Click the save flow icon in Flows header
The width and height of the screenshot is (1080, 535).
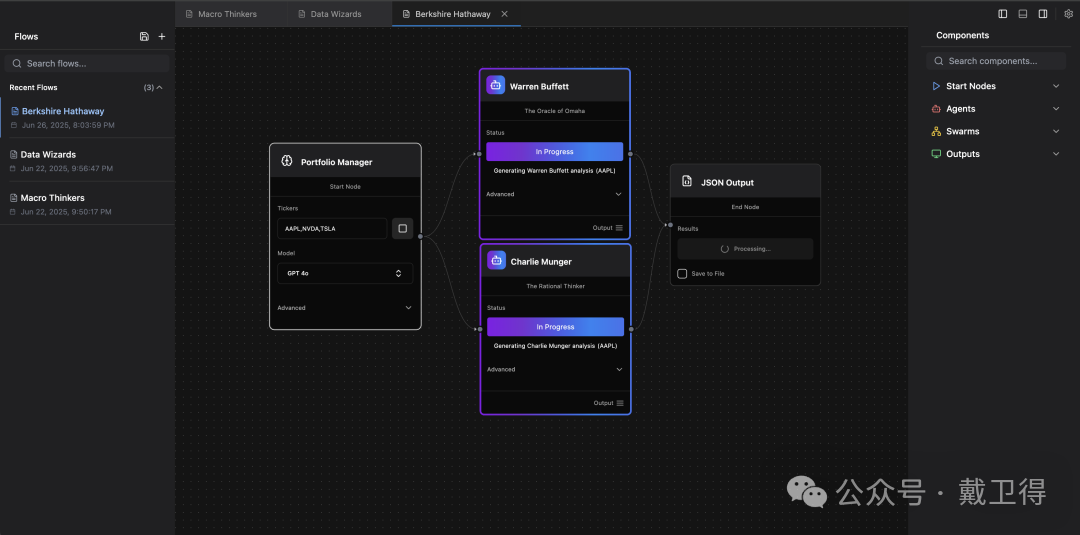pyautogui.click(x=144, y=36)
